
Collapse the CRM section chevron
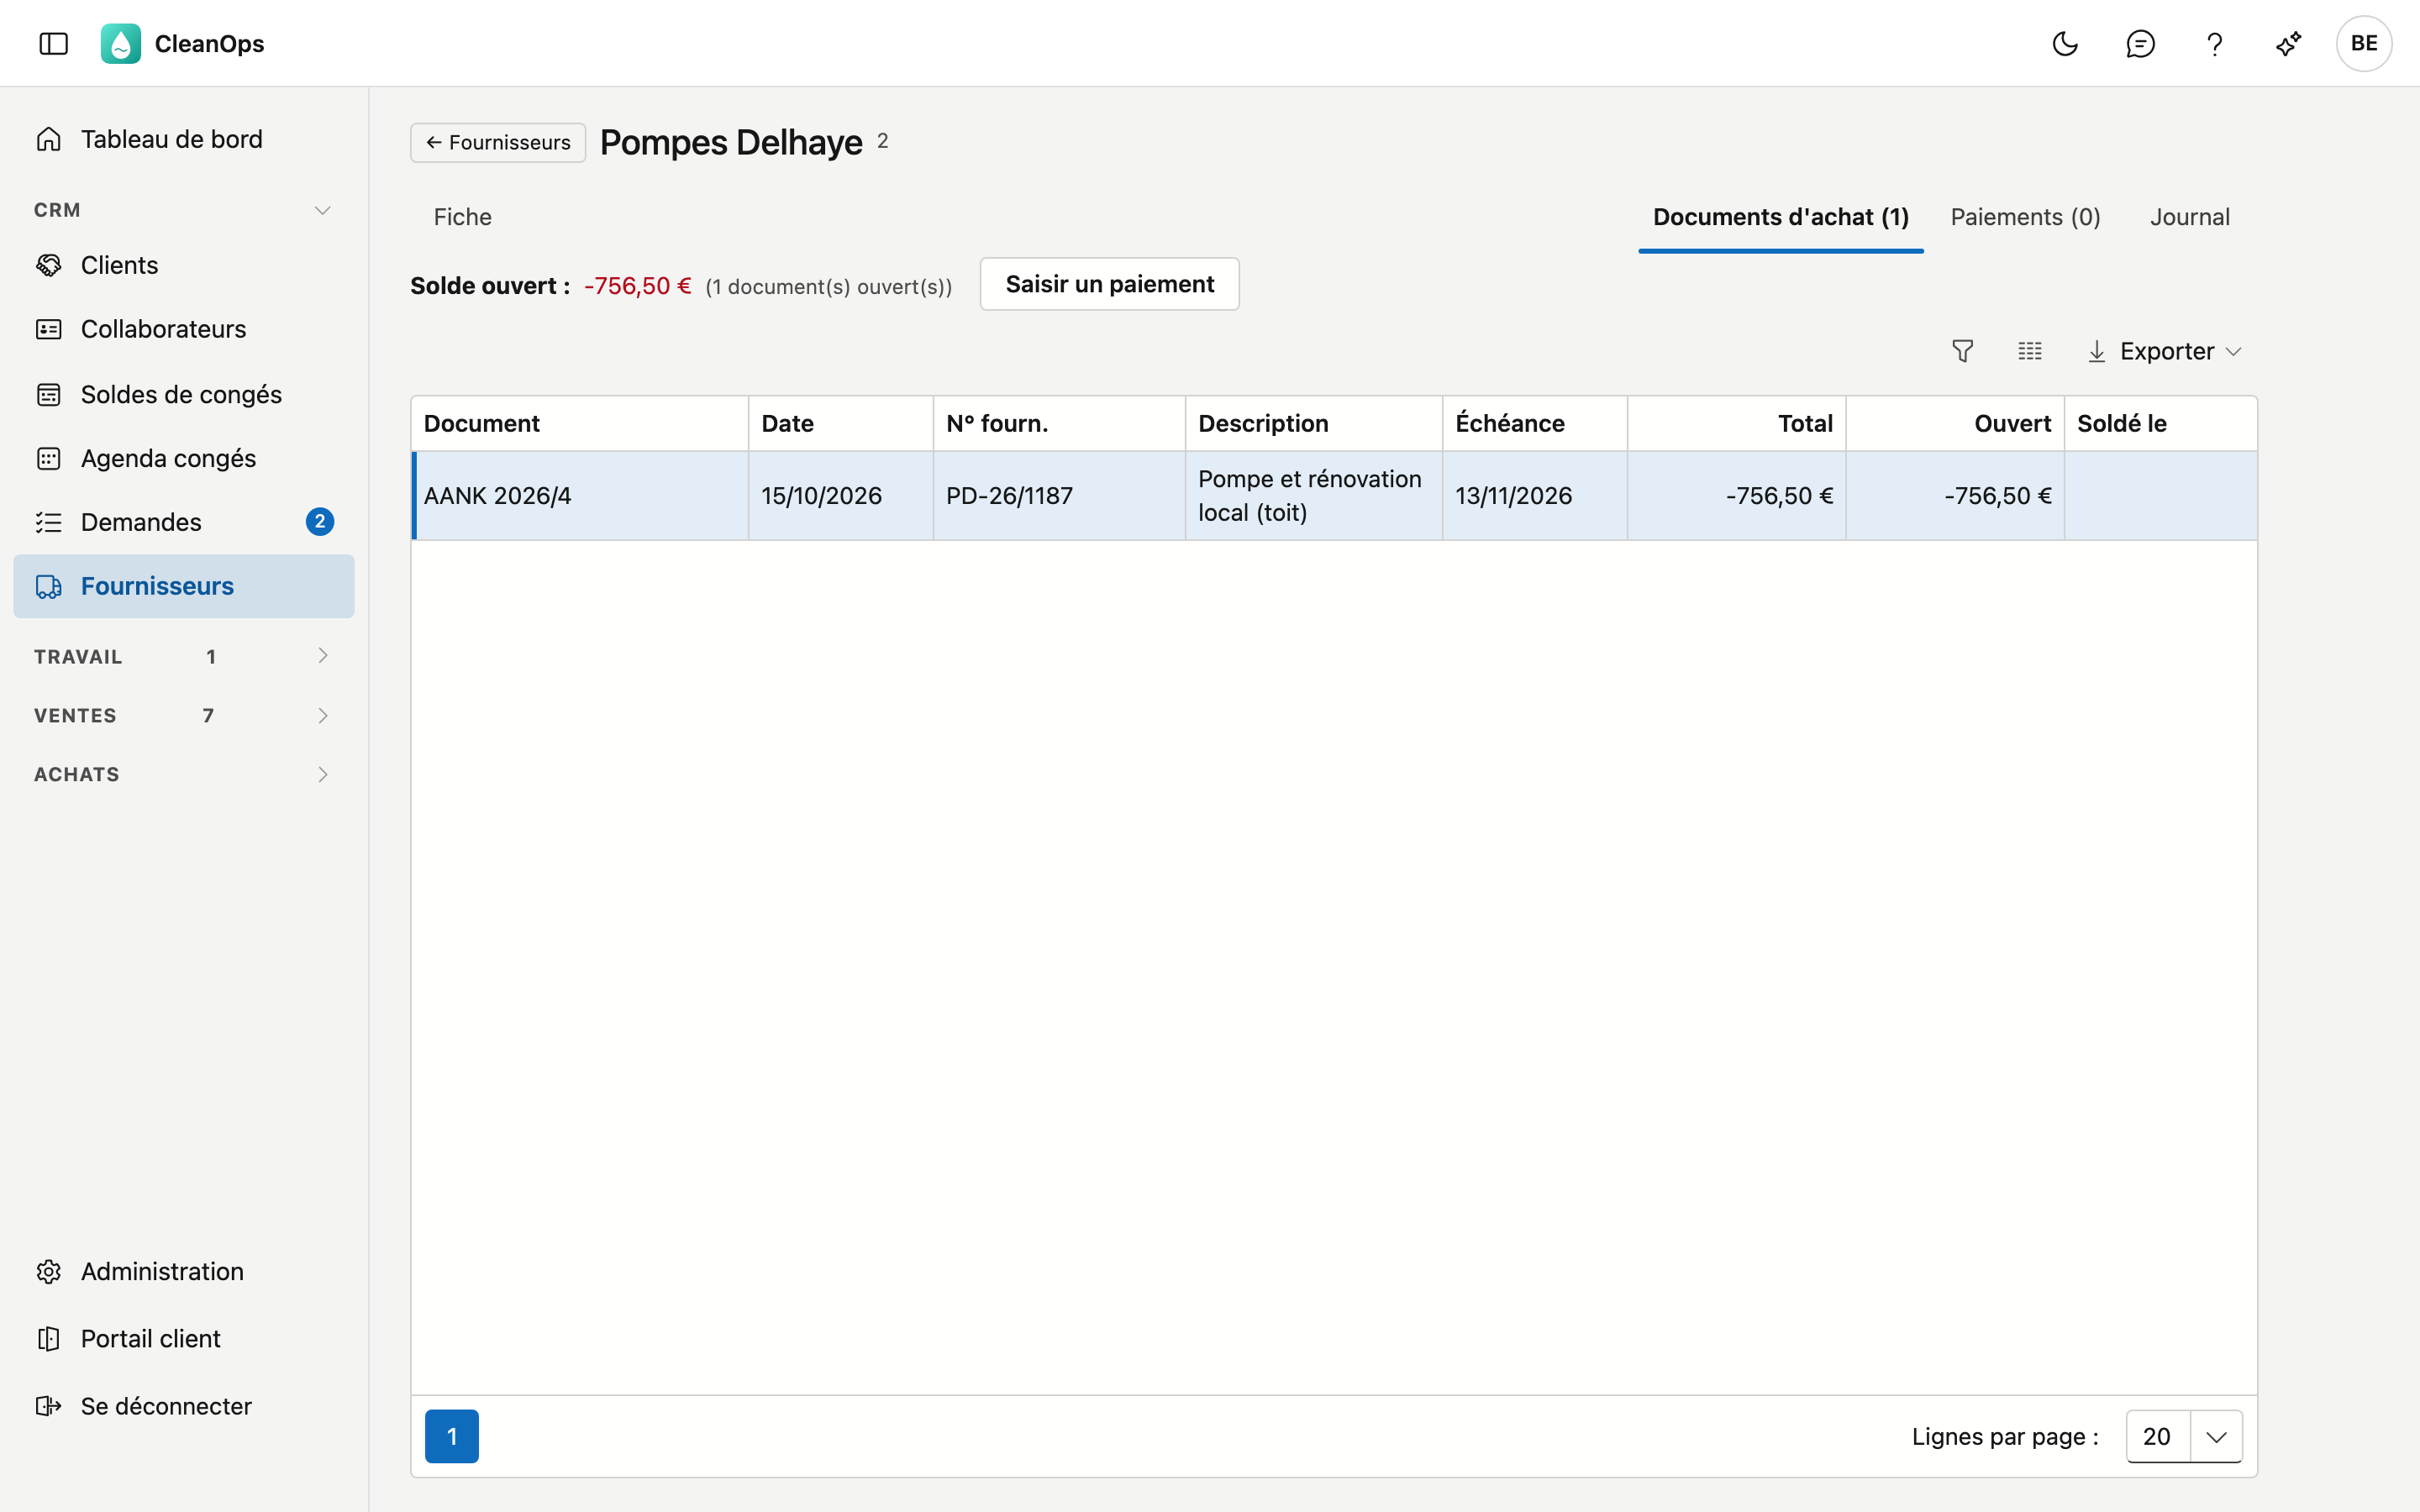click(x=322, y=210)
